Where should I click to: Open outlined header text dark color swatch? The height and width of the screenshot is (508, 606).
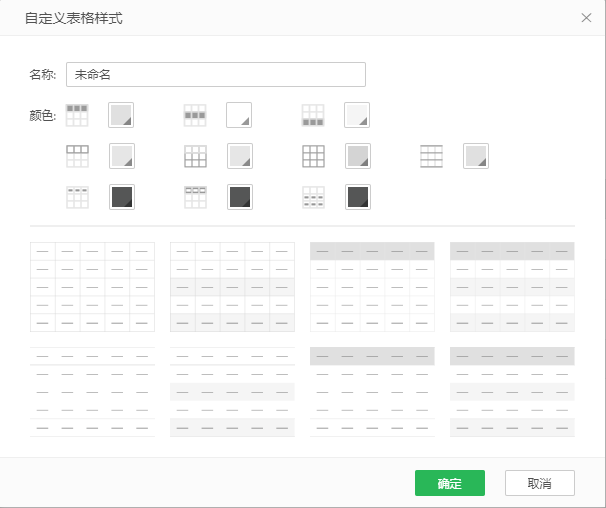[240, 197]
